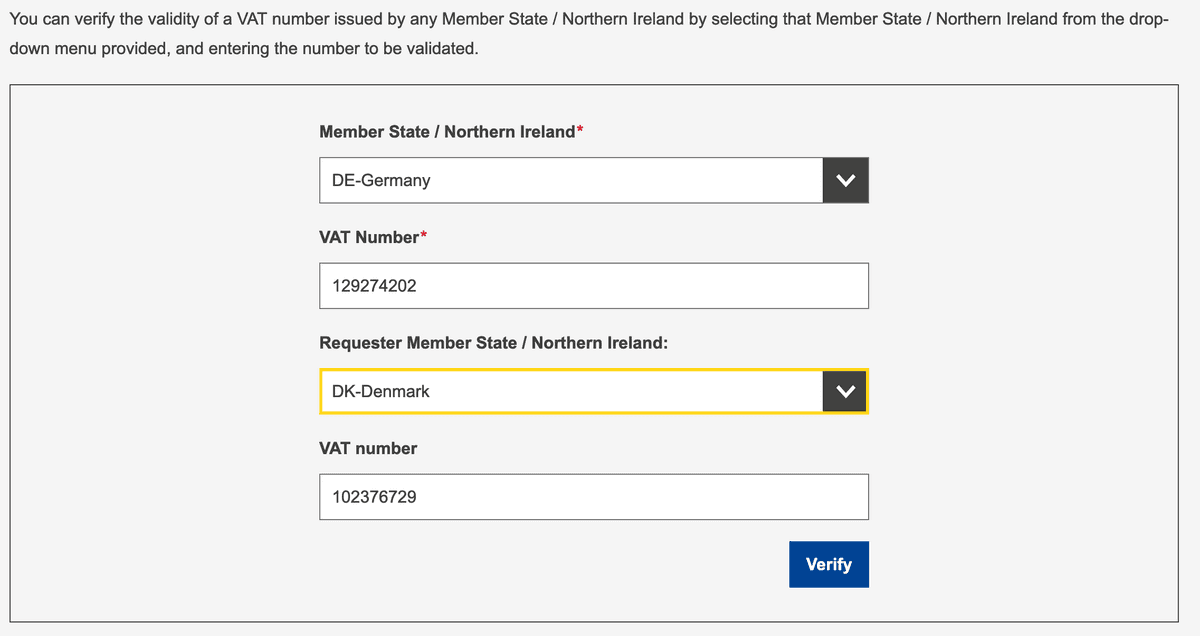This screenshot has height=636, width=1200.
Task: Click the bordered form container background
Action: click(150, 350)
